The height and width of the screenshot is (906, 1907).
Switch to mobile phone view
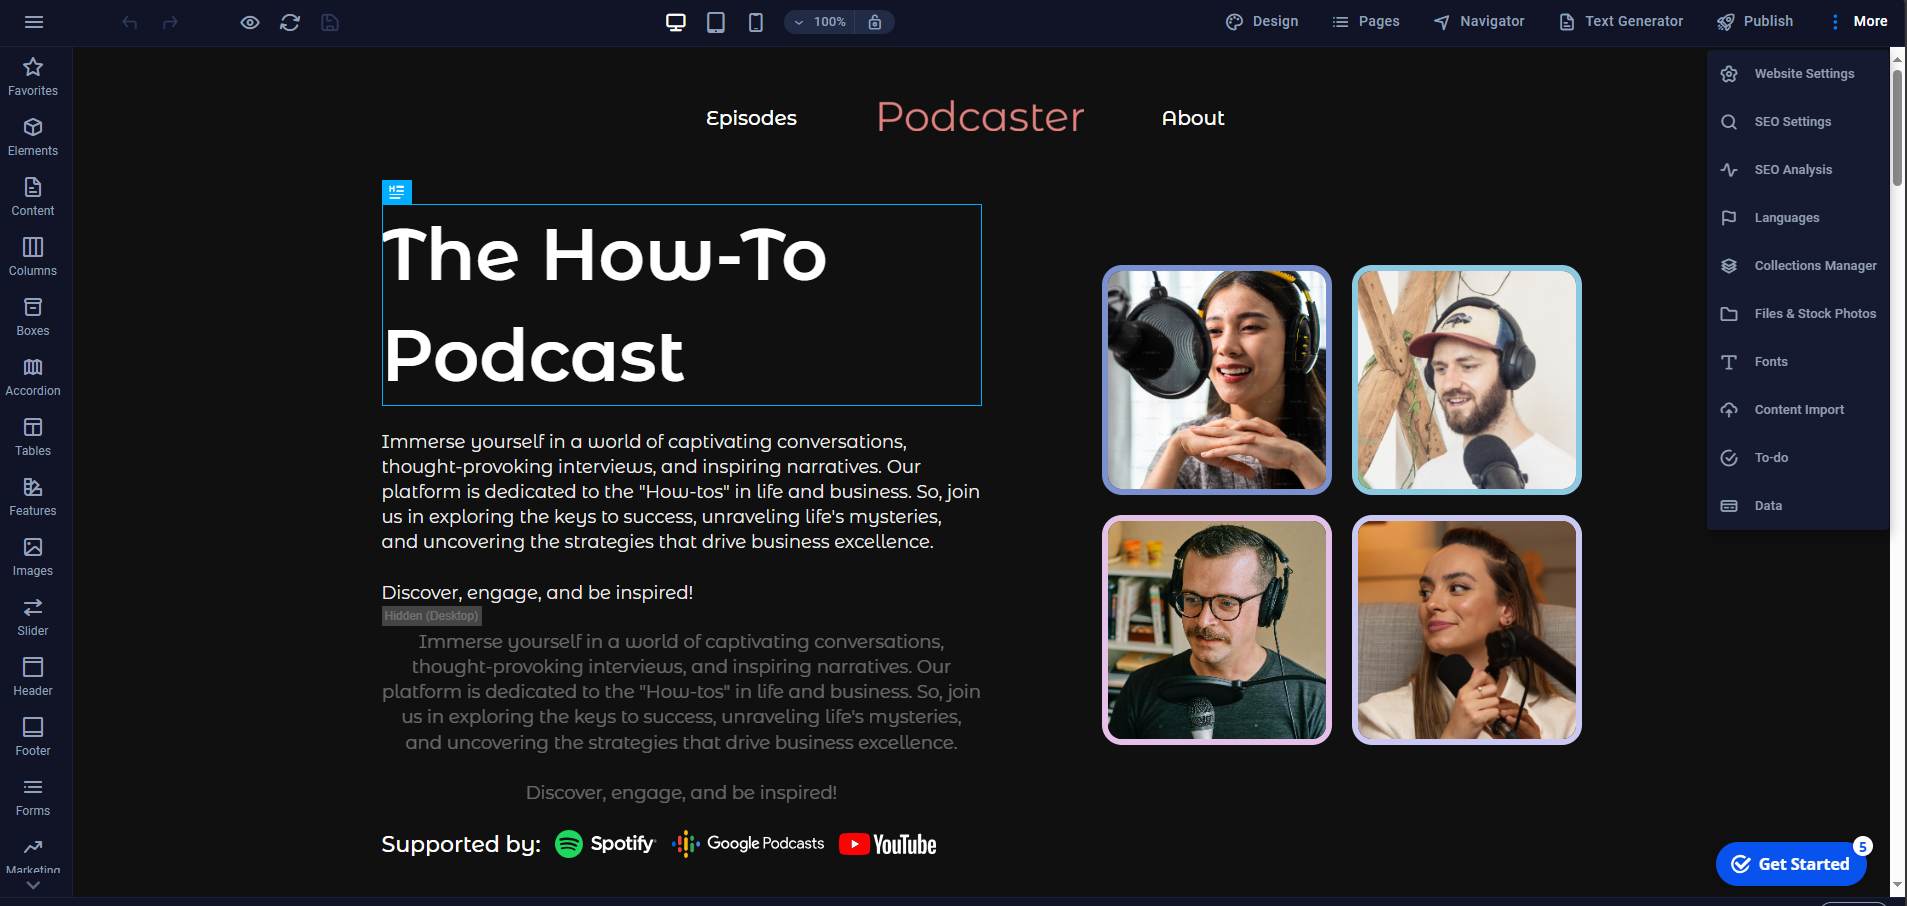[x=756, y=22]
